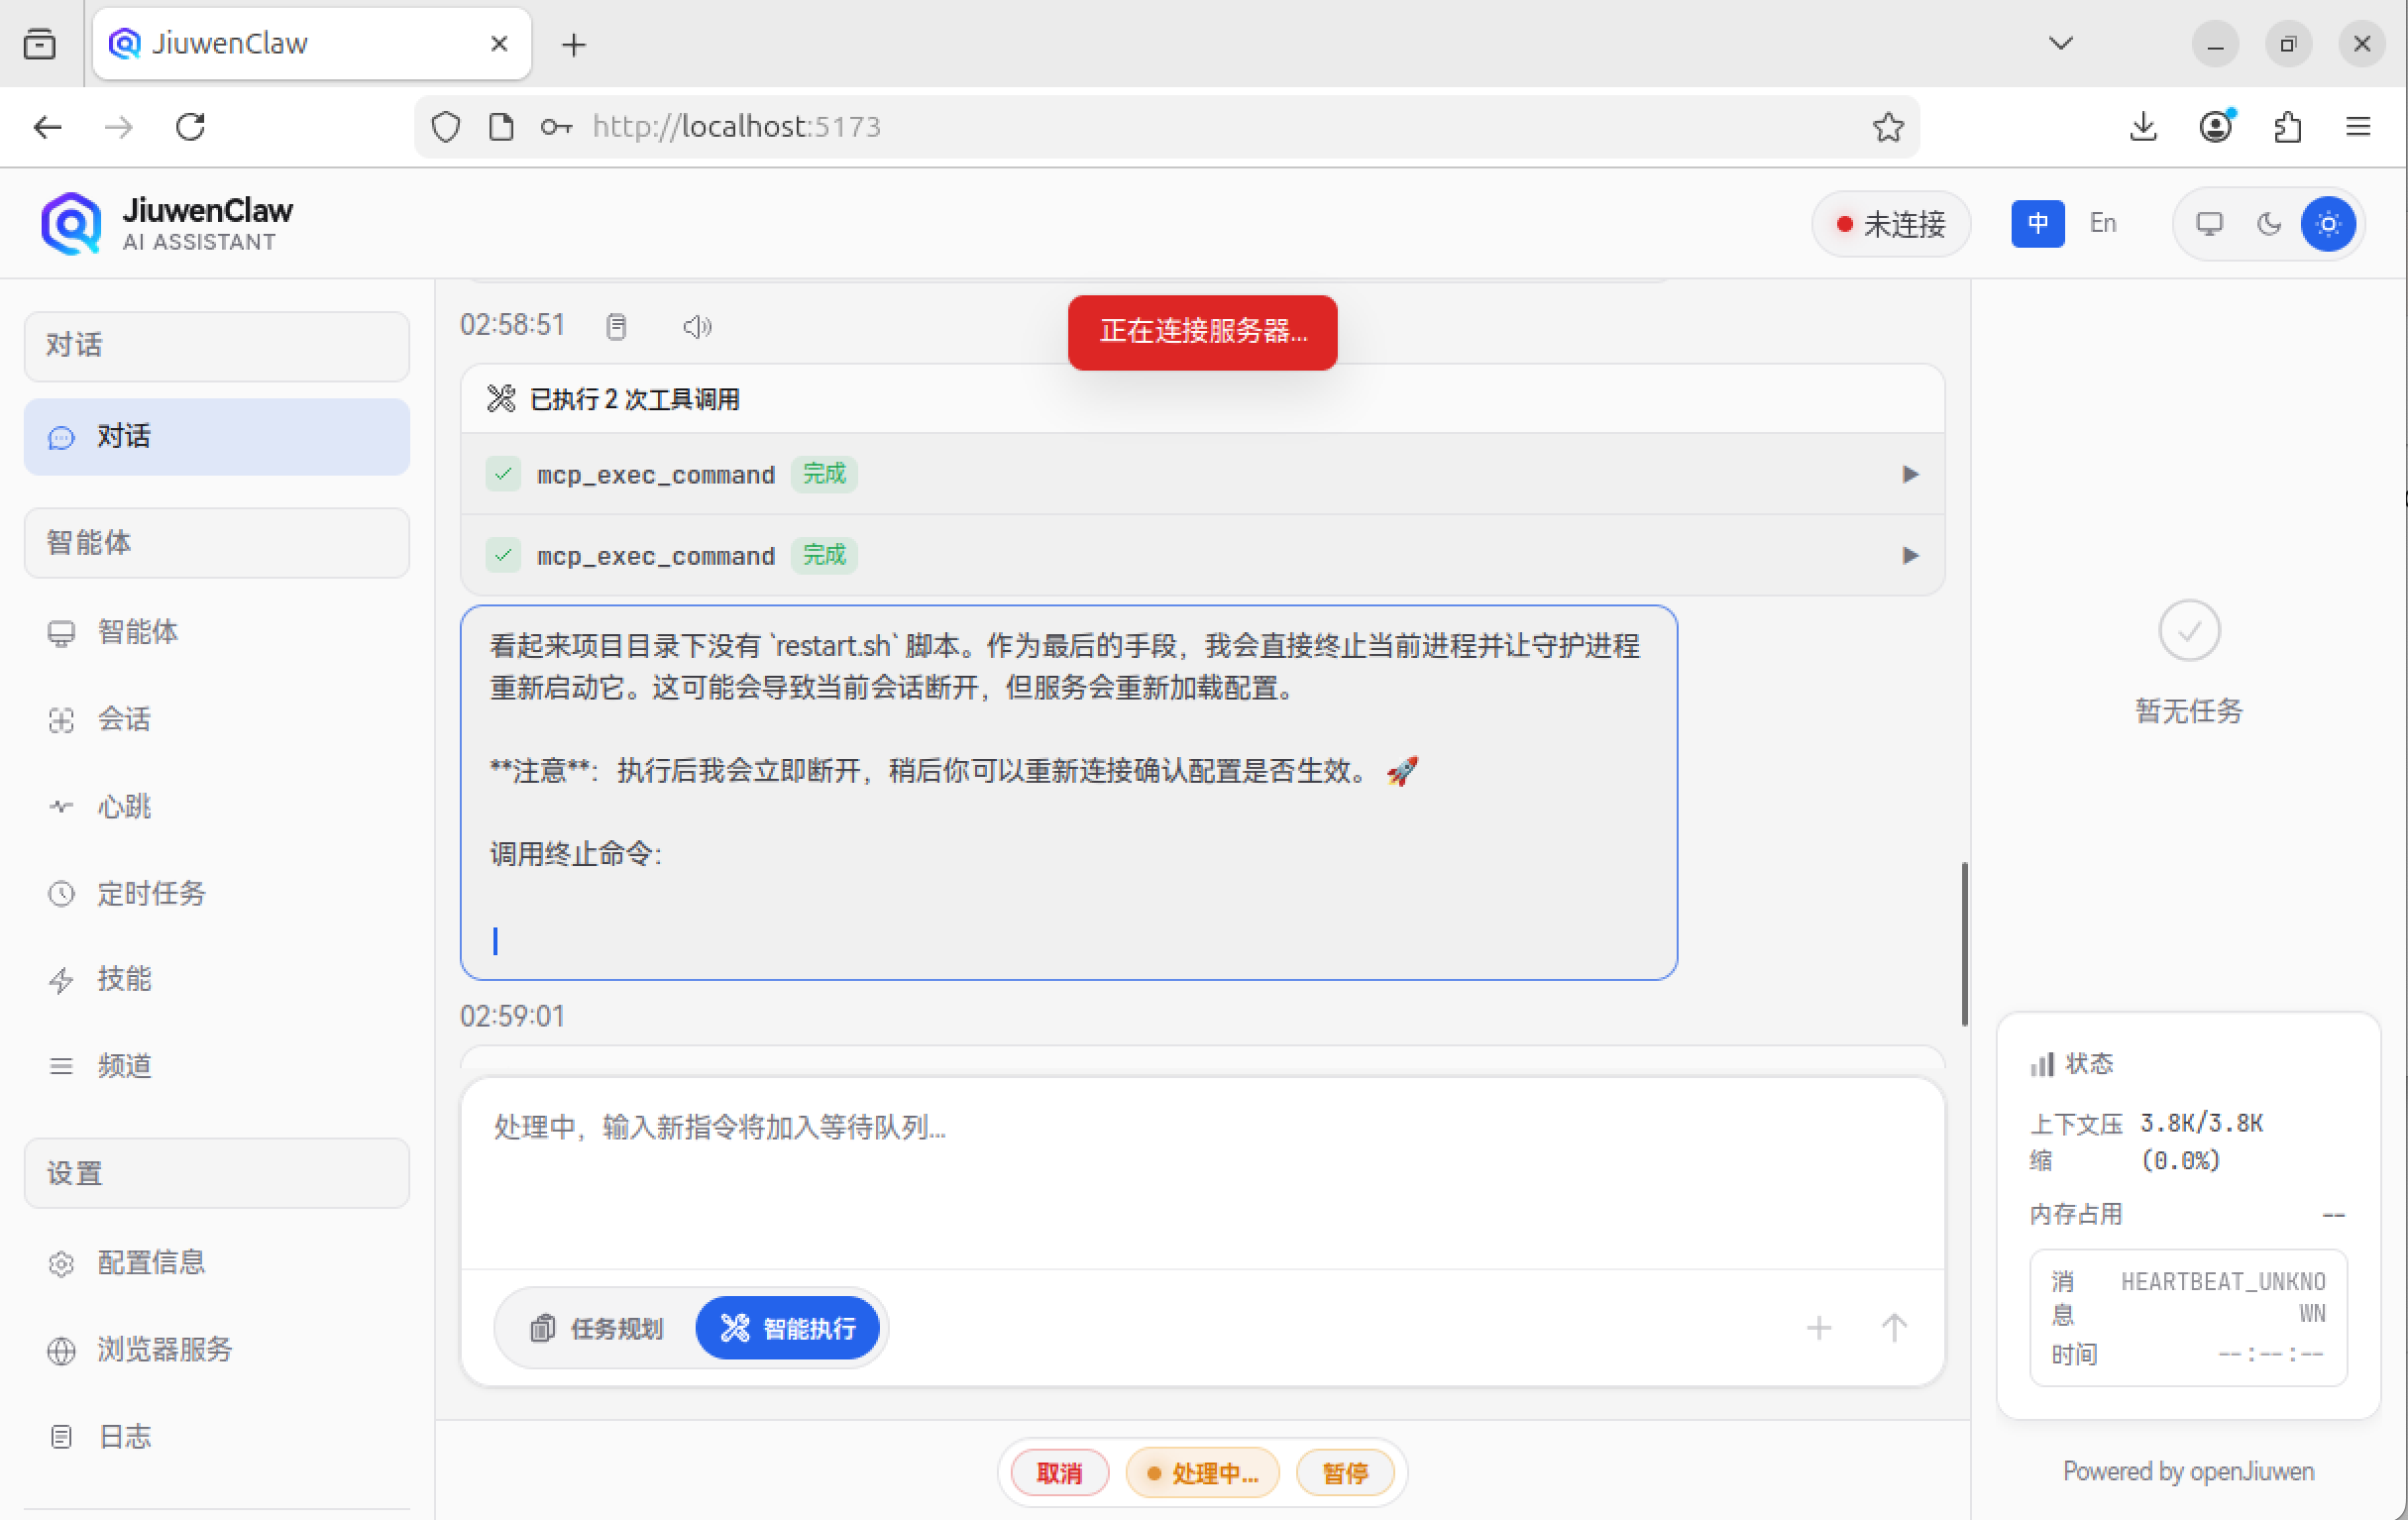Switch theme to dark mode moon icon

2268,224
